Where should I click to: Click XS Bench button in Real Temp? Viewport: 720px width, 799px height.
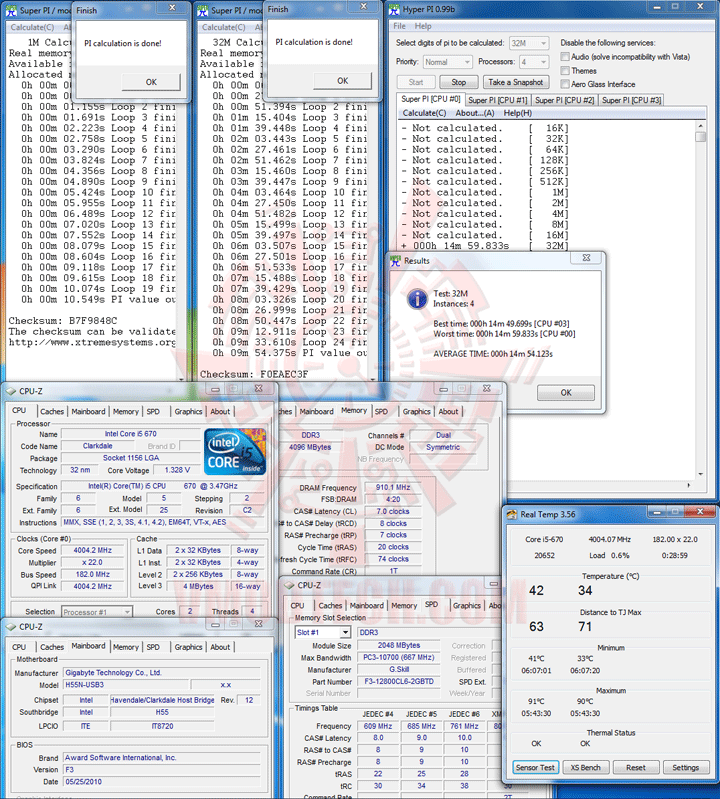pos(585,767)
